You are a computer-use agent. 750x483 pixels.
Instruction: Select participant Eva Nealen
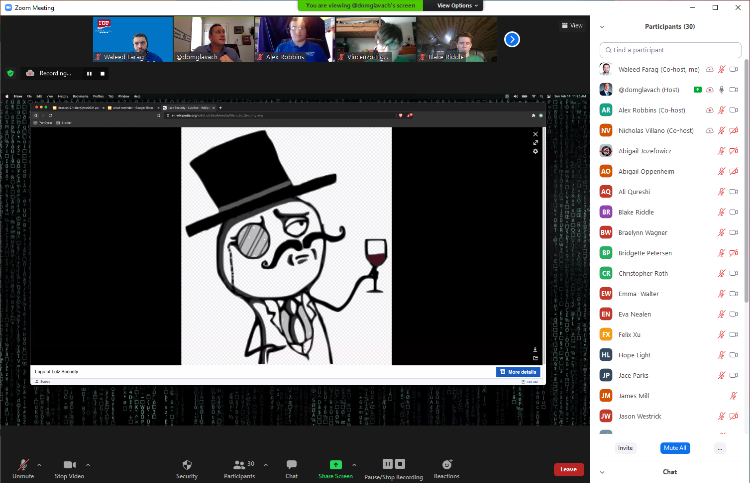tap(670, 314)
